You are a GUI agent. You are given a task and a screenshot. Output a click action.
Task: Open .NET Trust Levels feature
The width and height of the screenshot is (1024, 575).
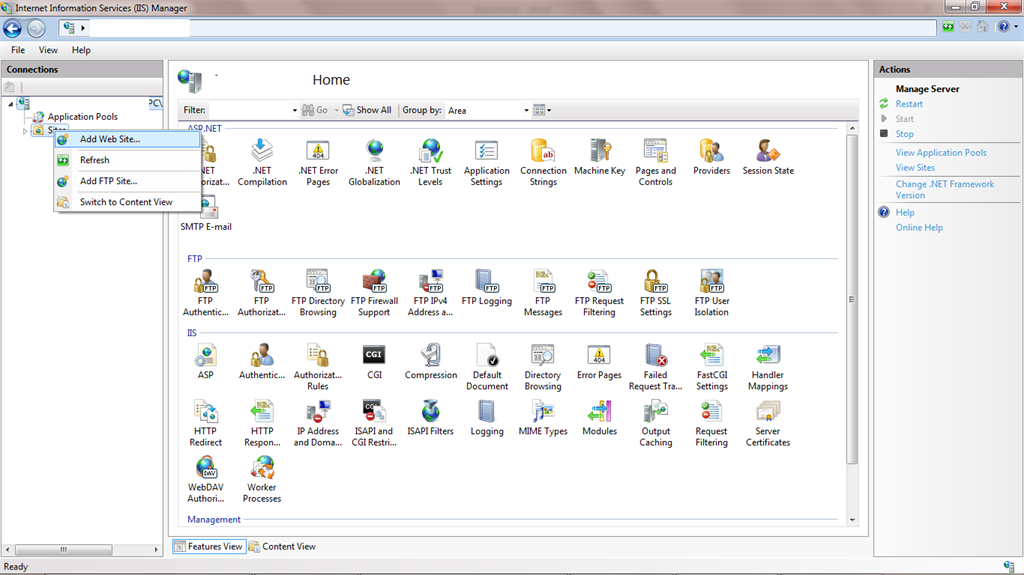pos(430,163)
